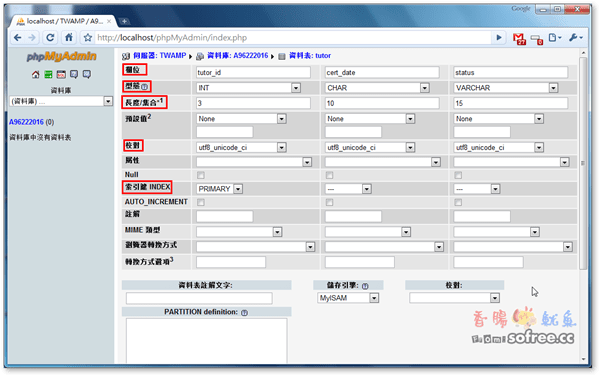Viewport: 600px width, 376px height.
Task: Open INT type dropdown for tutor_id
Action: click(248, 88)
